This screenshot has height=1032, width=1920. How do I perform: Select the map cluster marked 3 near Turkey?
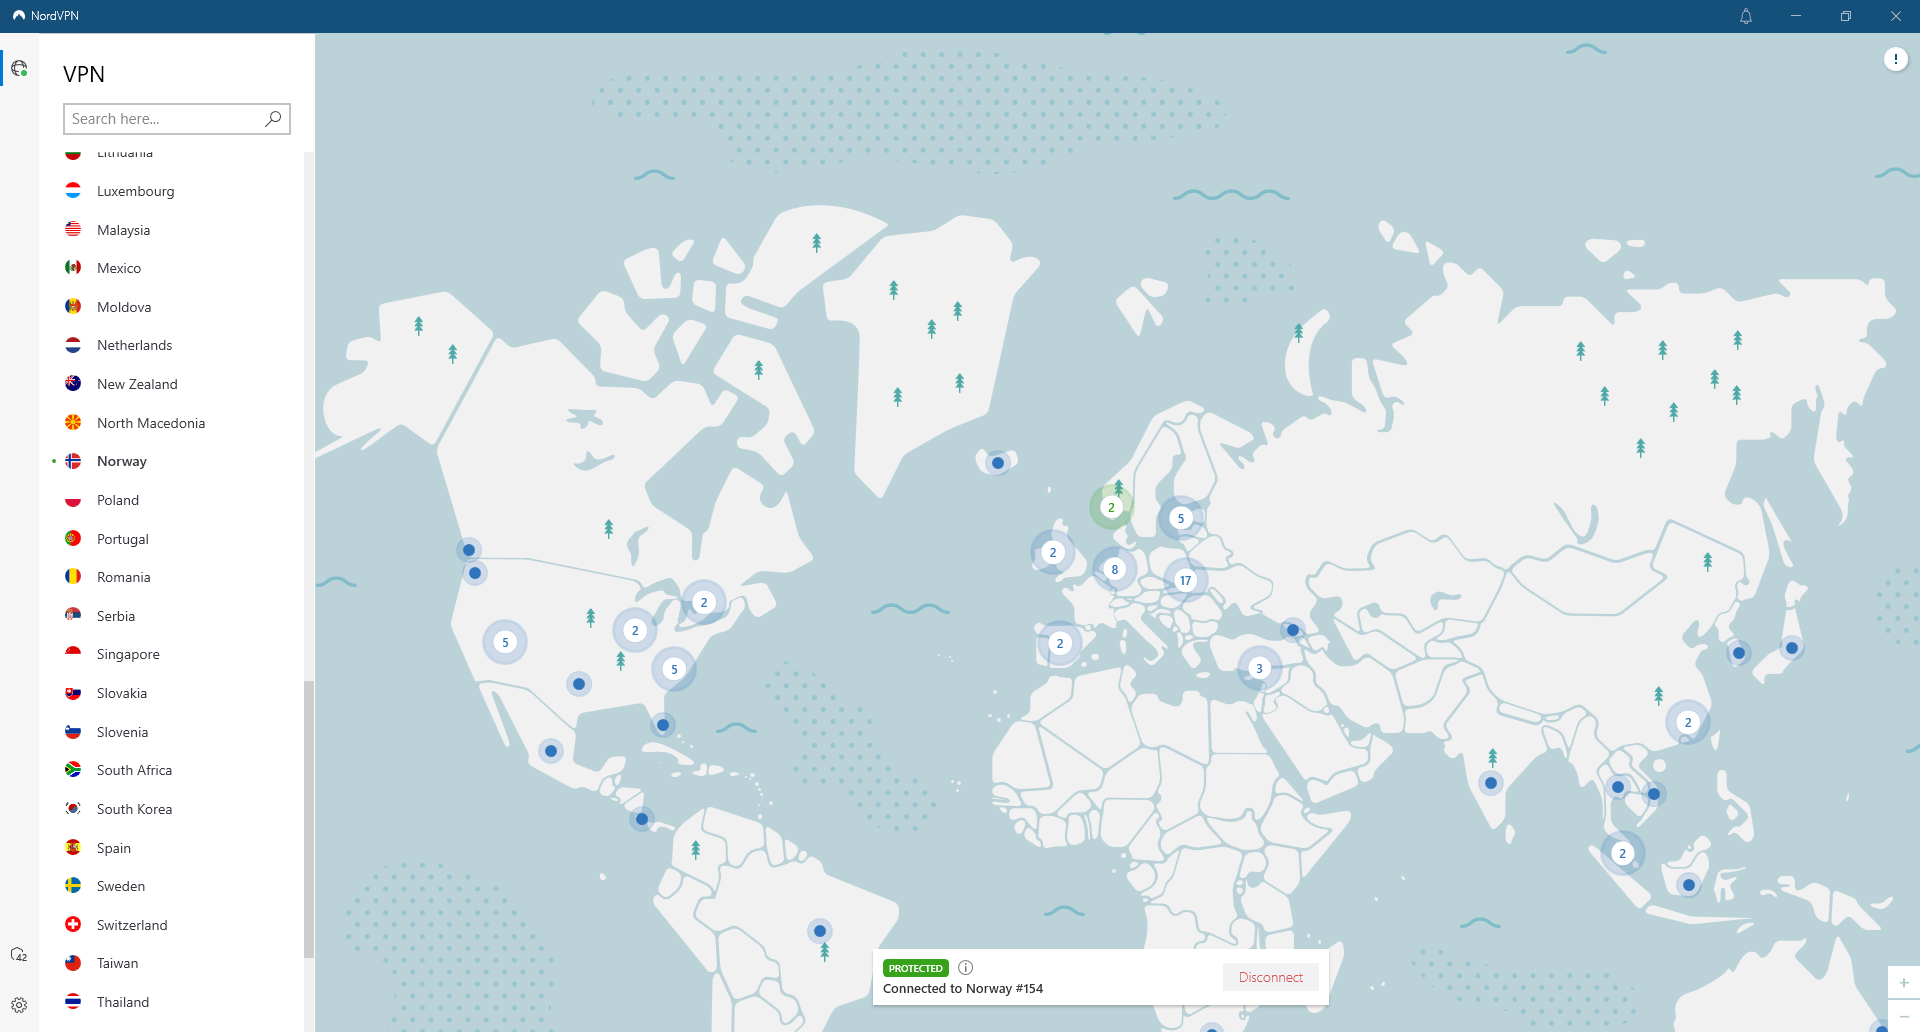pos(1259,668)
